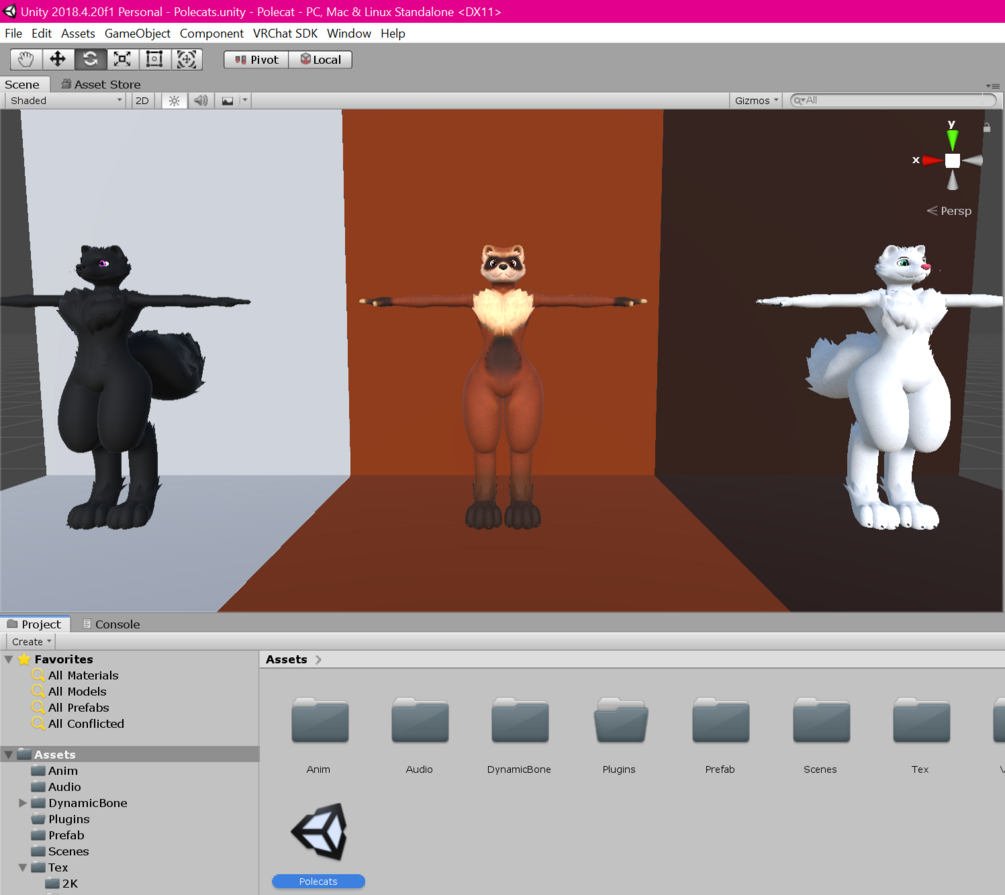The height and width of the screenshot is (895, 1005).
Task: Open the Assets menu
Action: coord(78,33)
